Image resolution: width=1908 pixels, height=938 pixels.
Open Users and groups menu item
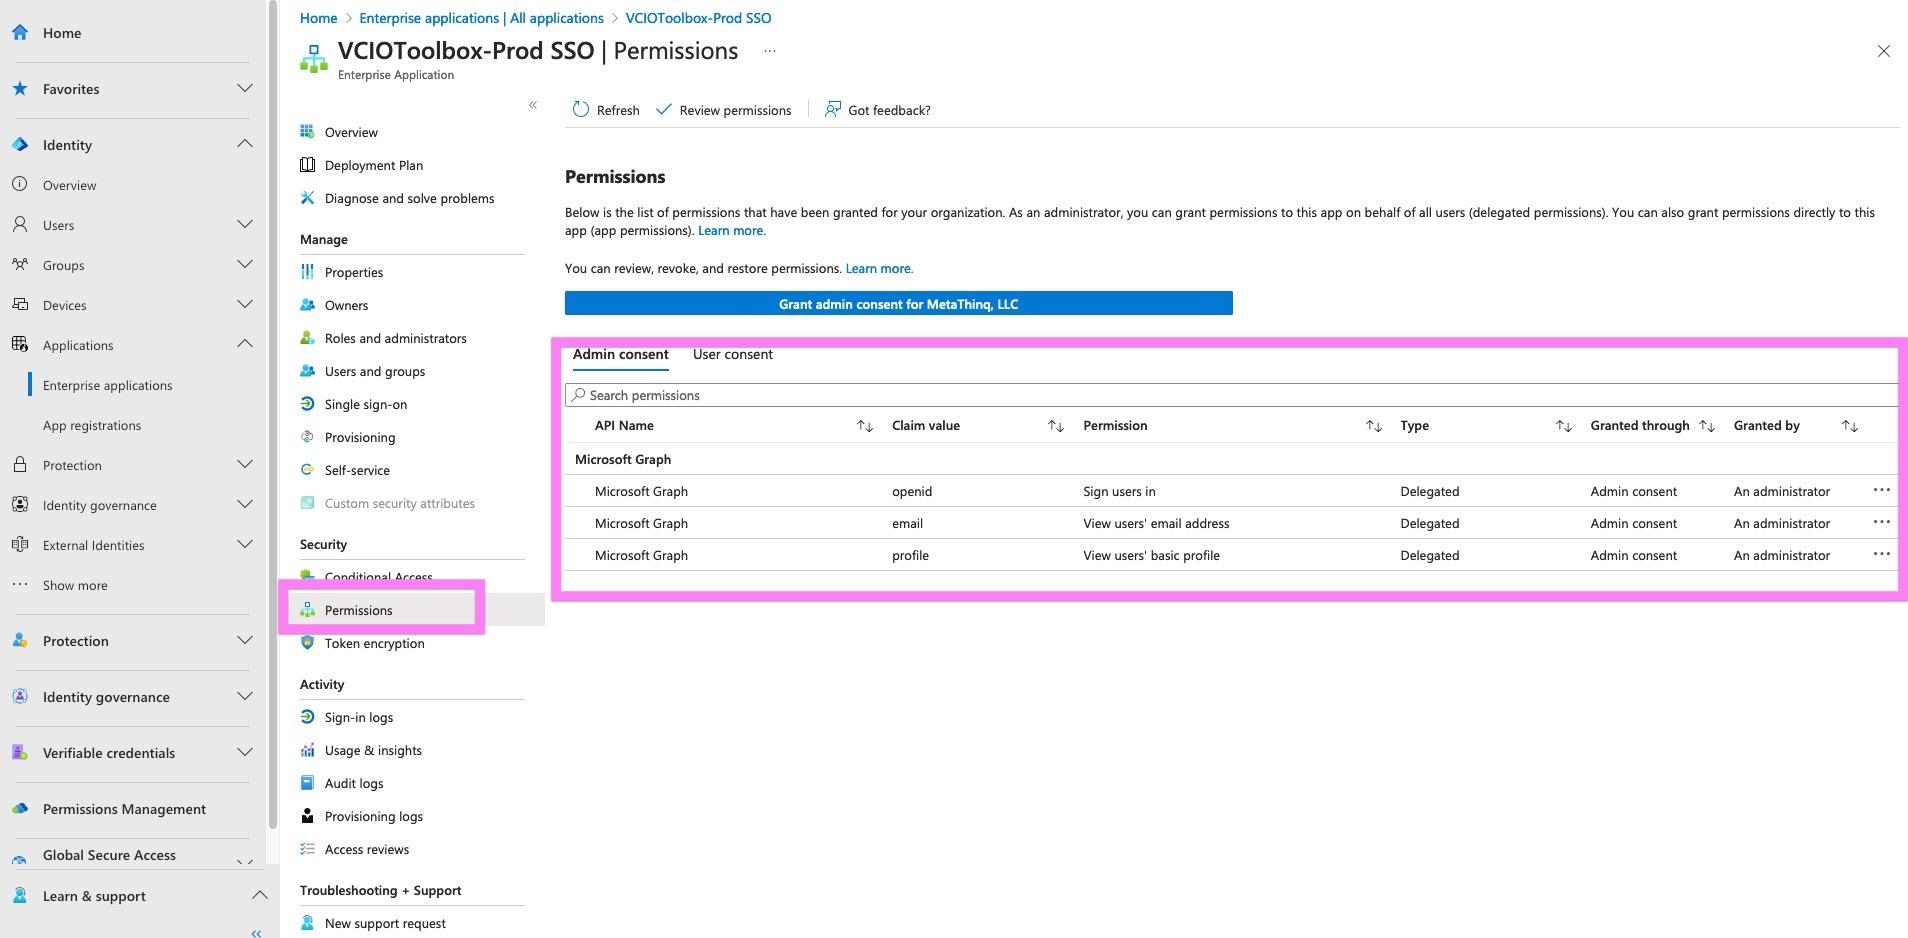375,371
